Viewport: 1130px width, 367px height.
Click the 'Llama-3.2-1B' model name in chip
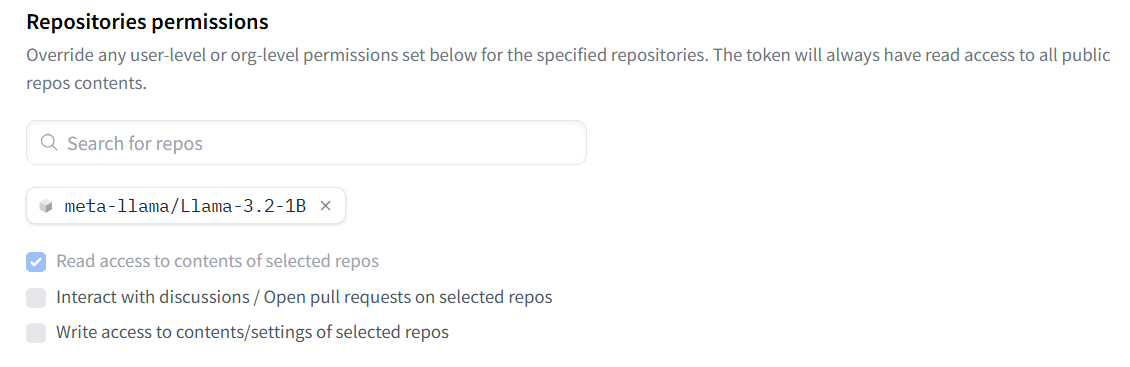coord(244,207)
